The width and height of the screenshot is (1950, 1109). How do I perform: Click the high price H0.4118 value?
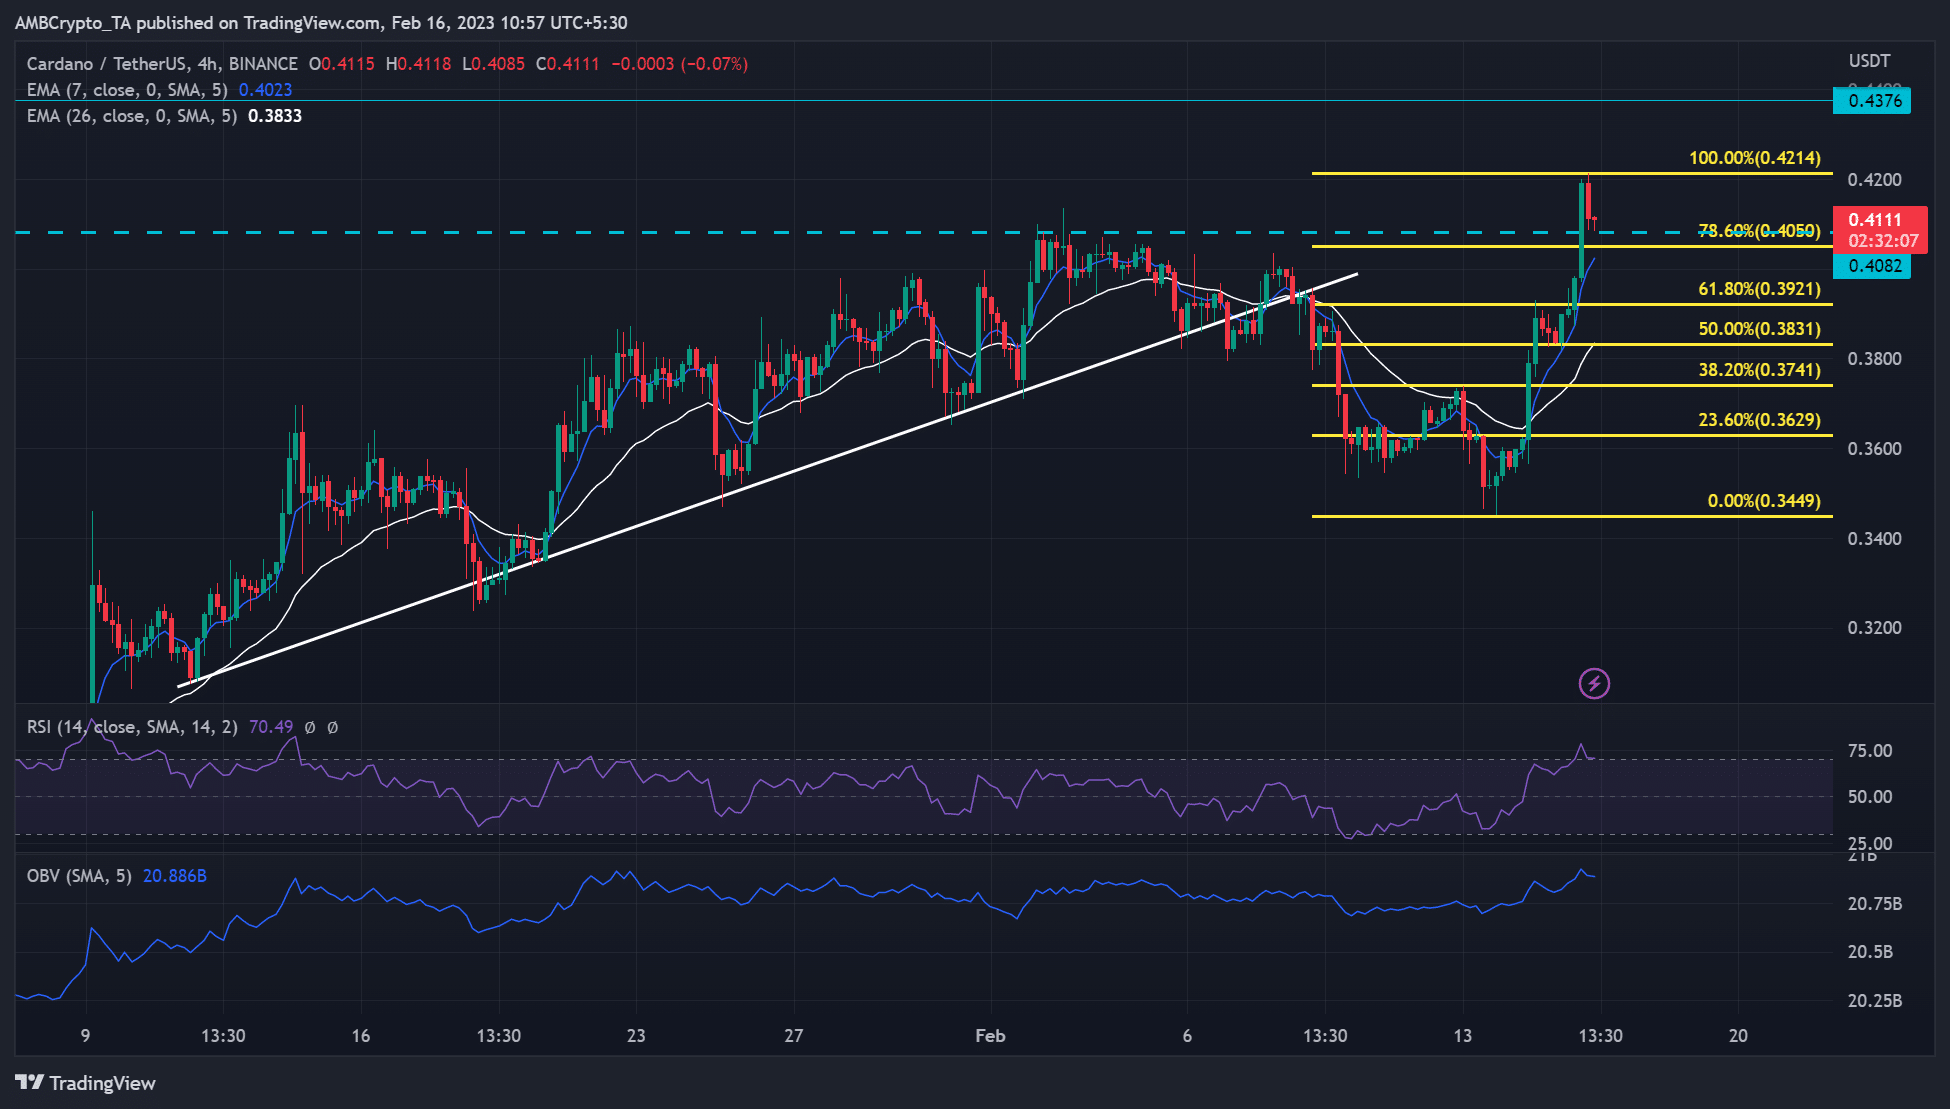(419, 64)
